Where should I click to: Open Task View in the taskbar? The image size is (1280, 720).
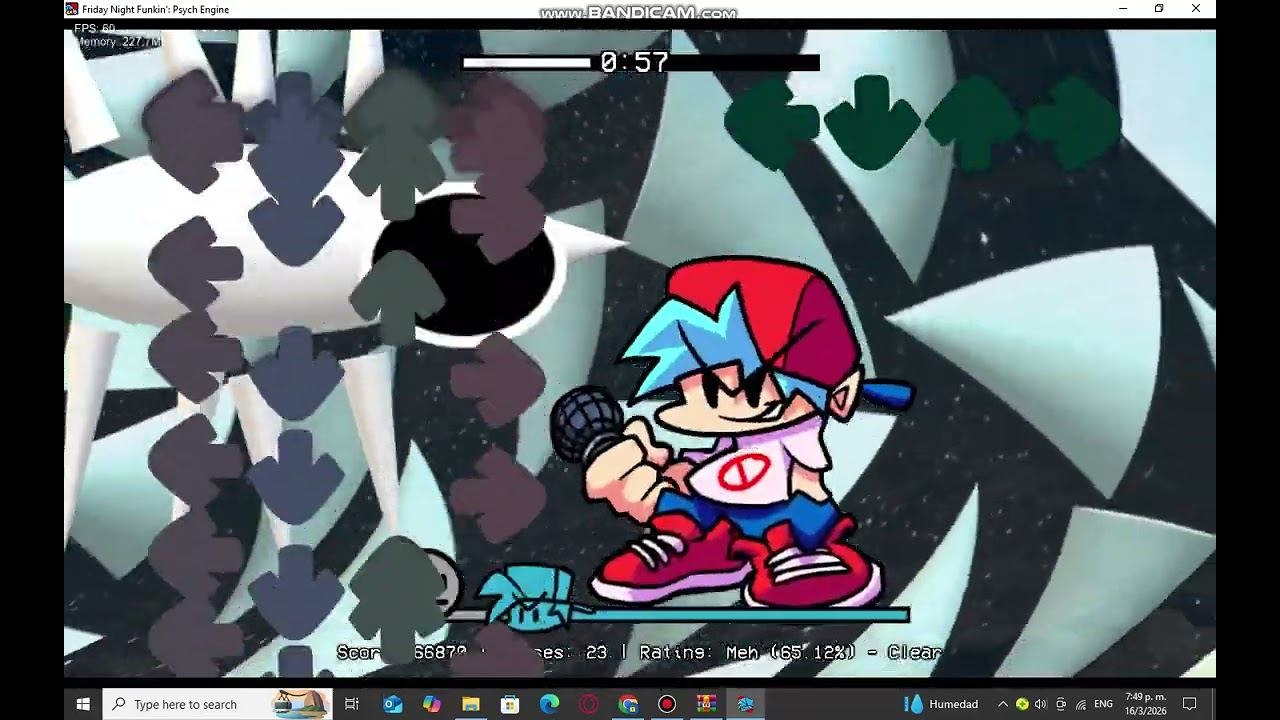coord(352,704)
